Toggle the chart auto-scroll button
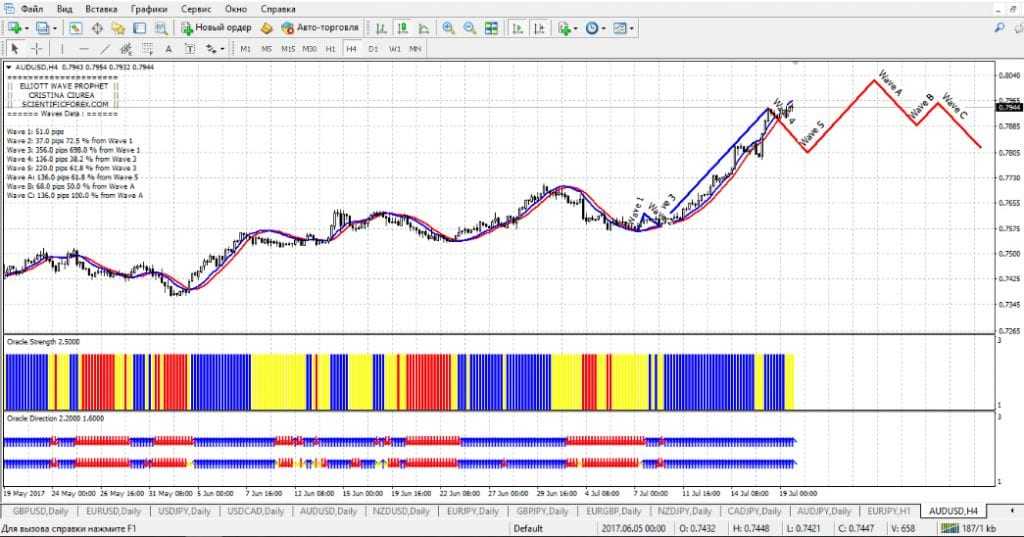1024x537 pixels. pyautogui.click(x=515, y=29)
